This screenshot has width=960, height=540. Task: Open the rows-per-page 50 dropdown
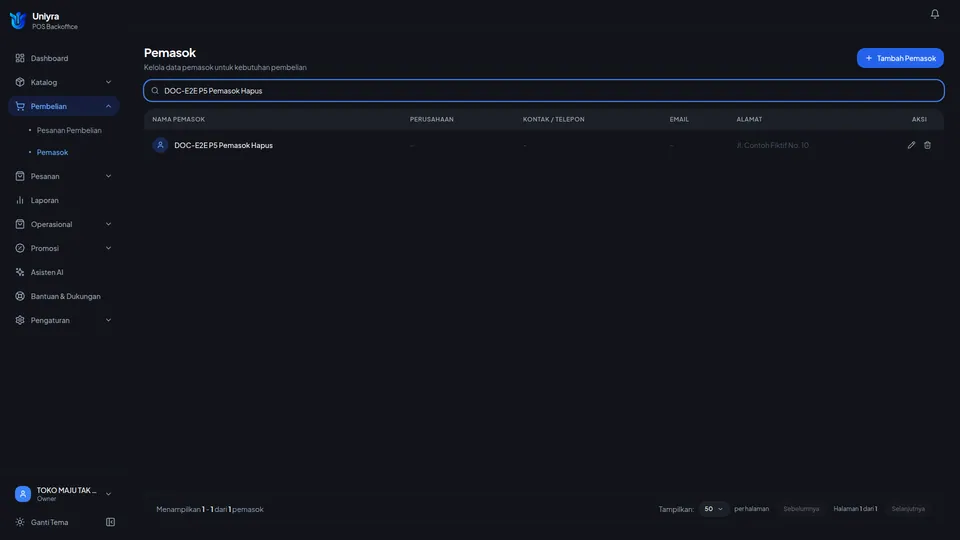[713, 509]
